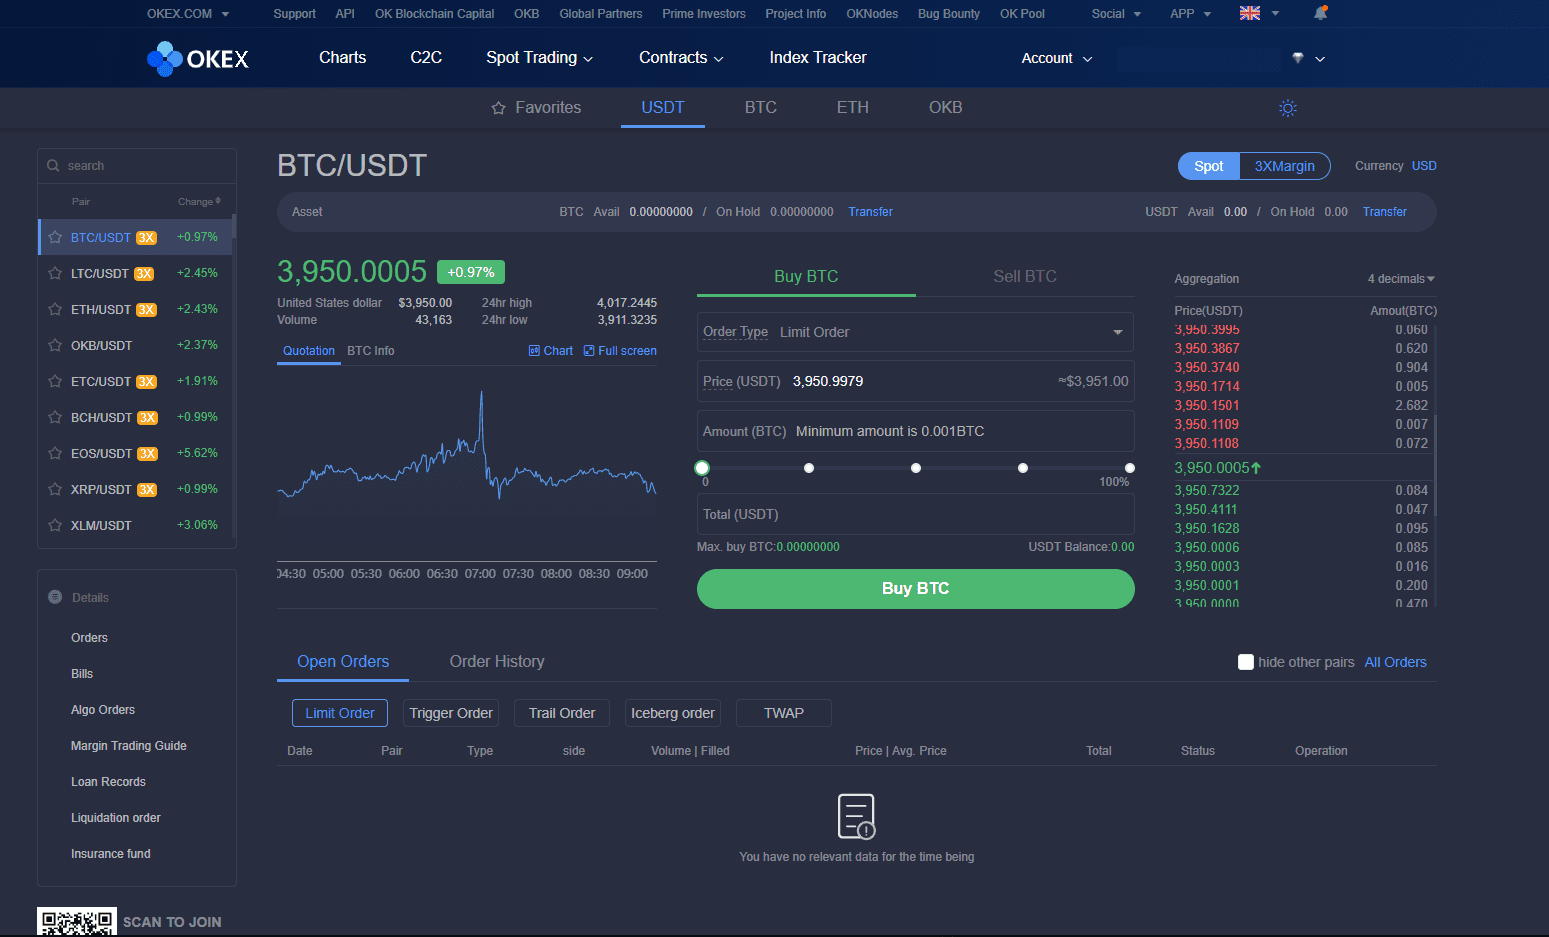Star the EOS/USDT pair as favorite

(x=55, y=454)
